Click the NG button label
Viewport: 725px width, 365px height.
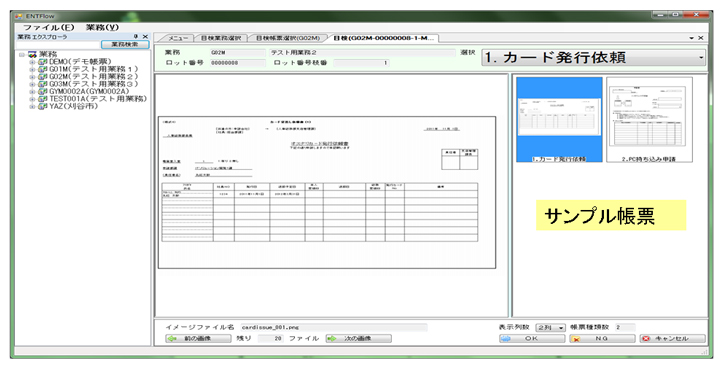(x=602, y=339)
